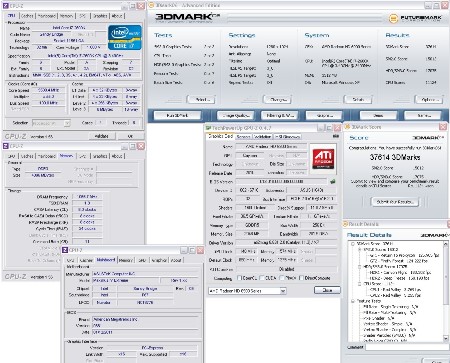
Task: Click the title icon of CPU-Z showing Memory tab
Action: pos(5,146)
